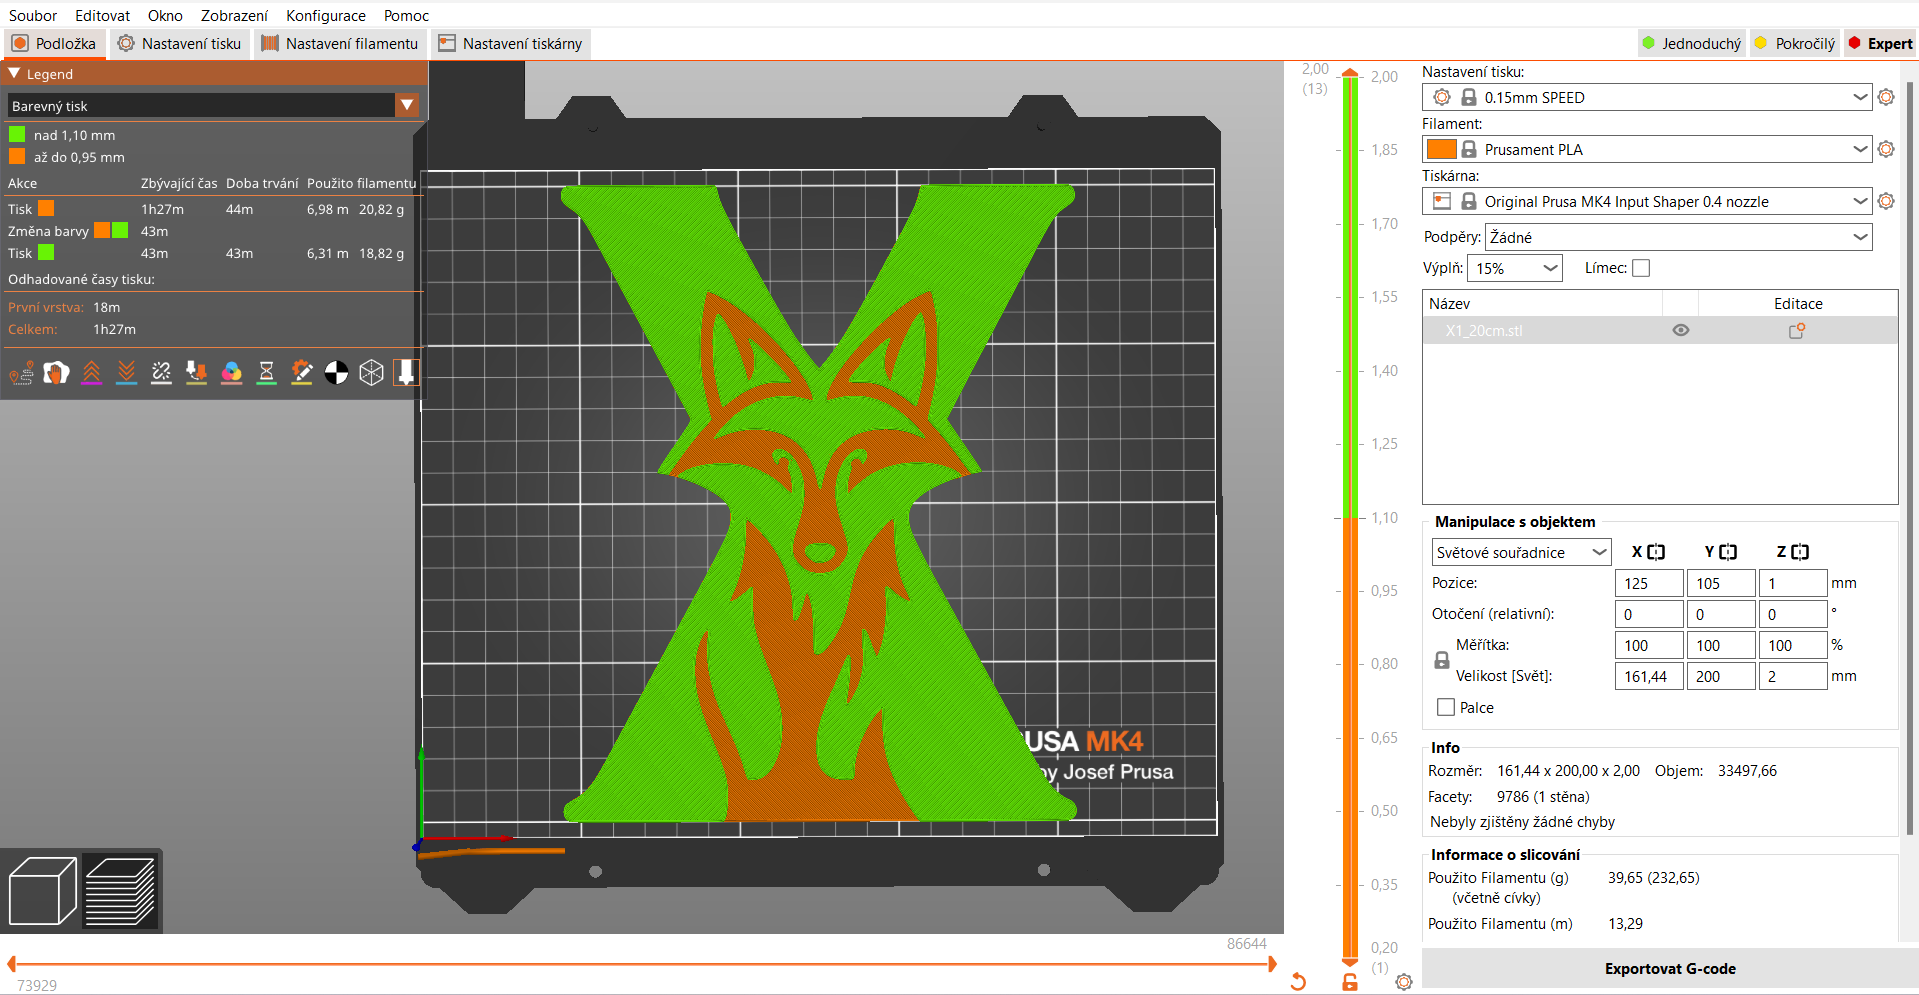Open the Konfigurace menu
The width and height of the screenshot is (1919, 995).
(x=326, y=15)
